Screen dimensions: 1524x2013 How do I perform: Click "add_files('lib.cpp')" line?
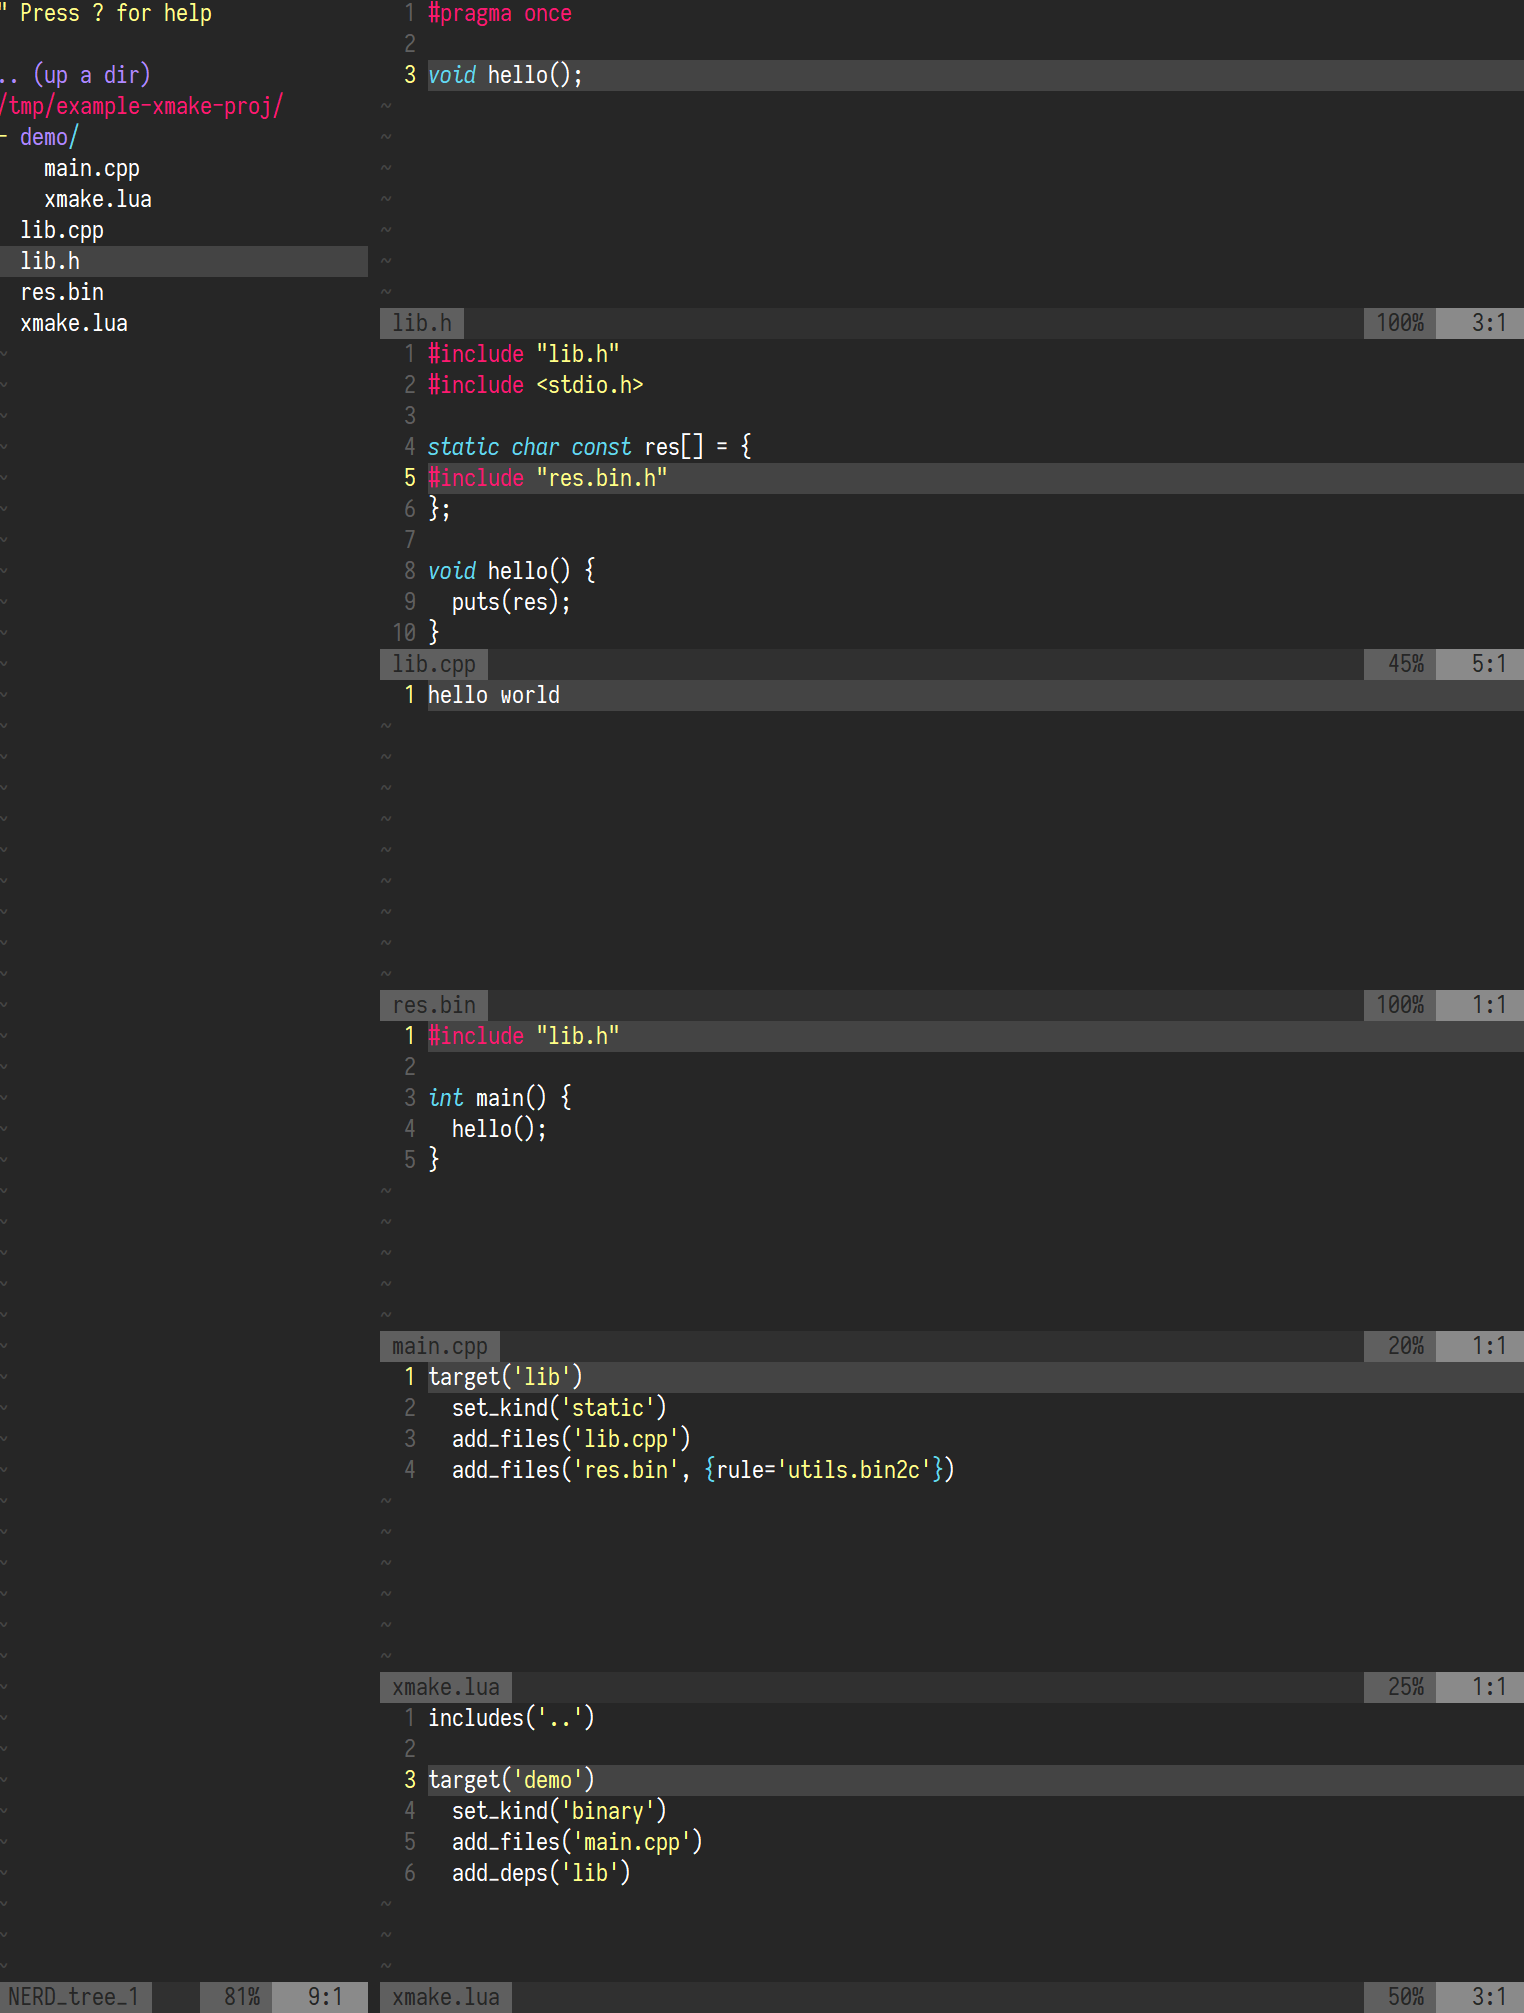click(x=571, y=1439)
